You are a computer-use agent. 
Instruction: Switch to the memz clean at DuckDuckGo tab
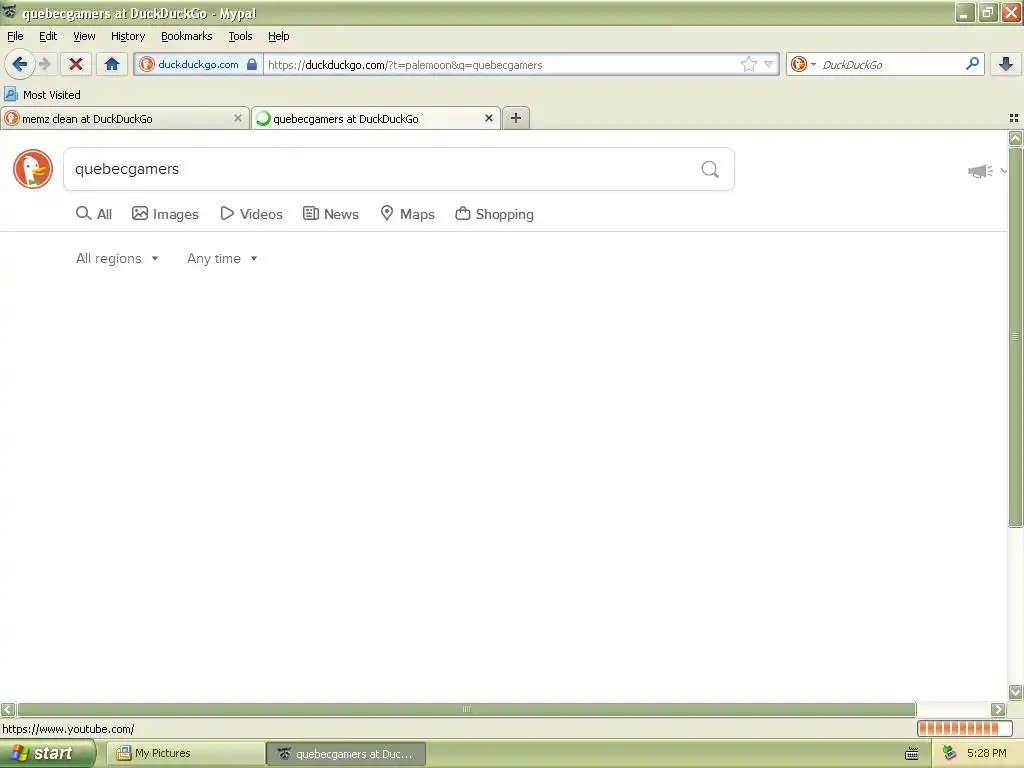coord(124,119)
